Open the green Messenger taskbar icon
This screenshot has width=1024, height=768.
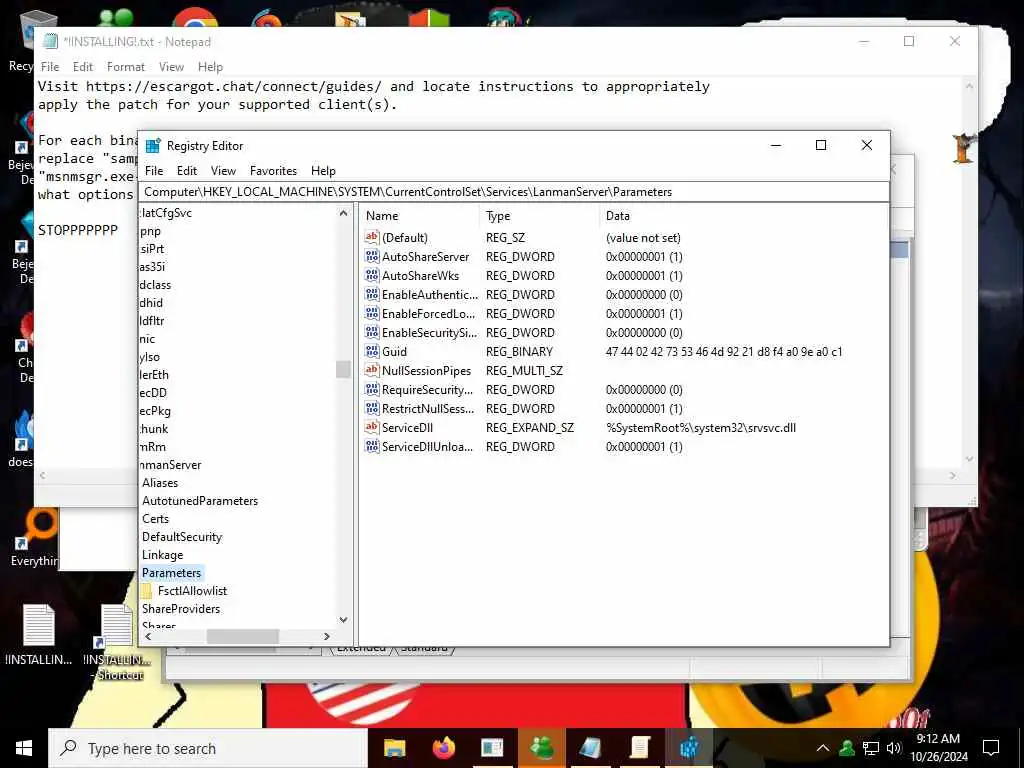click(541, 747)
